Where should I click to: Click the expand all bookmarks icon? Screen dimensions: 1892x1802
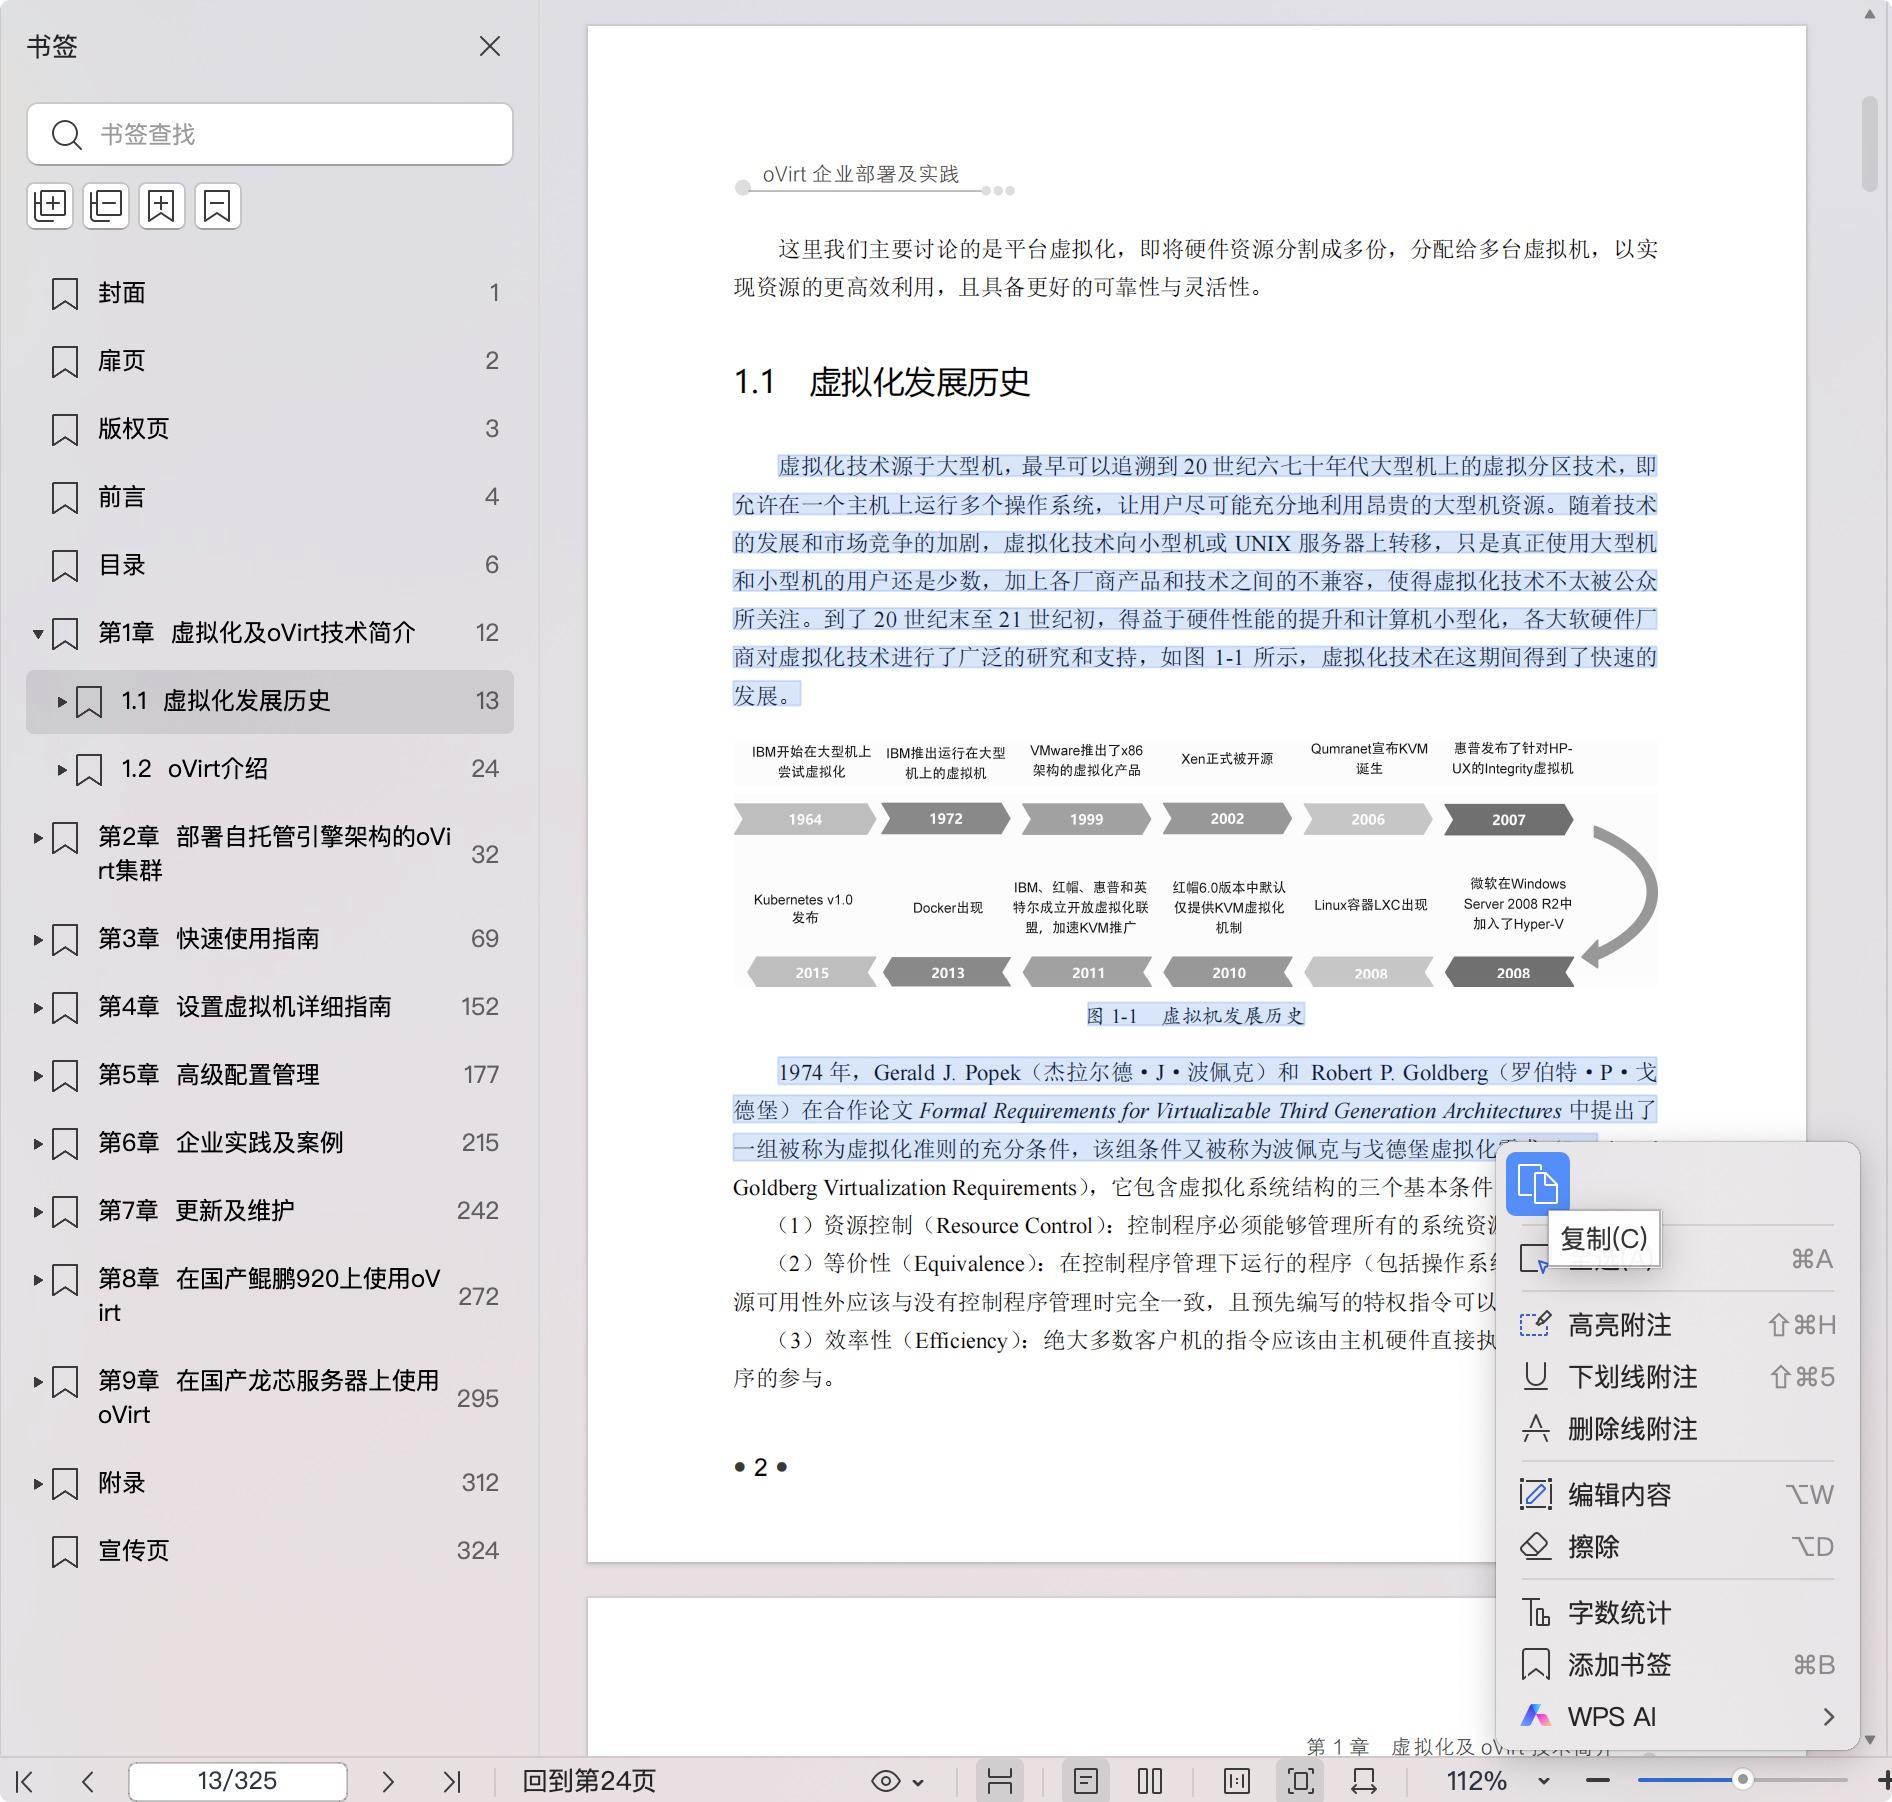pos(50,206)
